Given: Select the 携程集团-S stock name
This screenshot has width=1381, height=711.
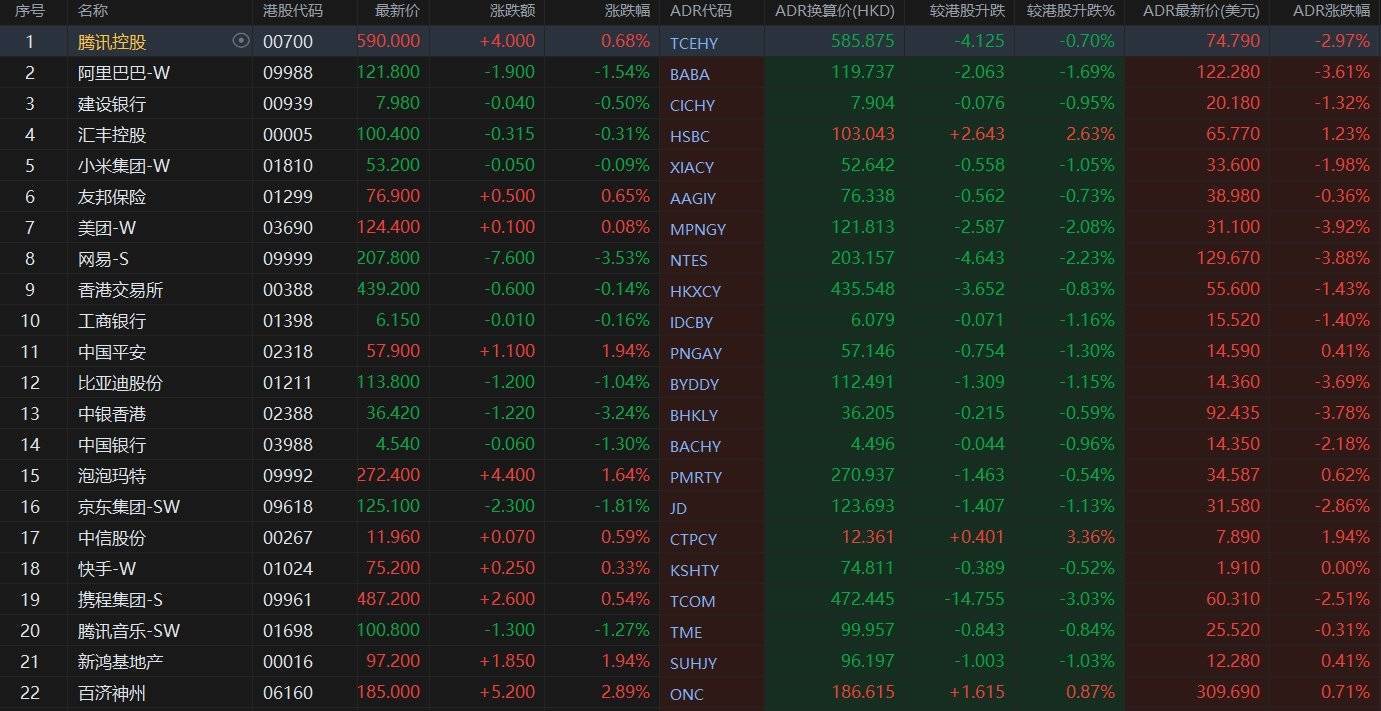Looking at the screenshot, I should coord(120,600).
